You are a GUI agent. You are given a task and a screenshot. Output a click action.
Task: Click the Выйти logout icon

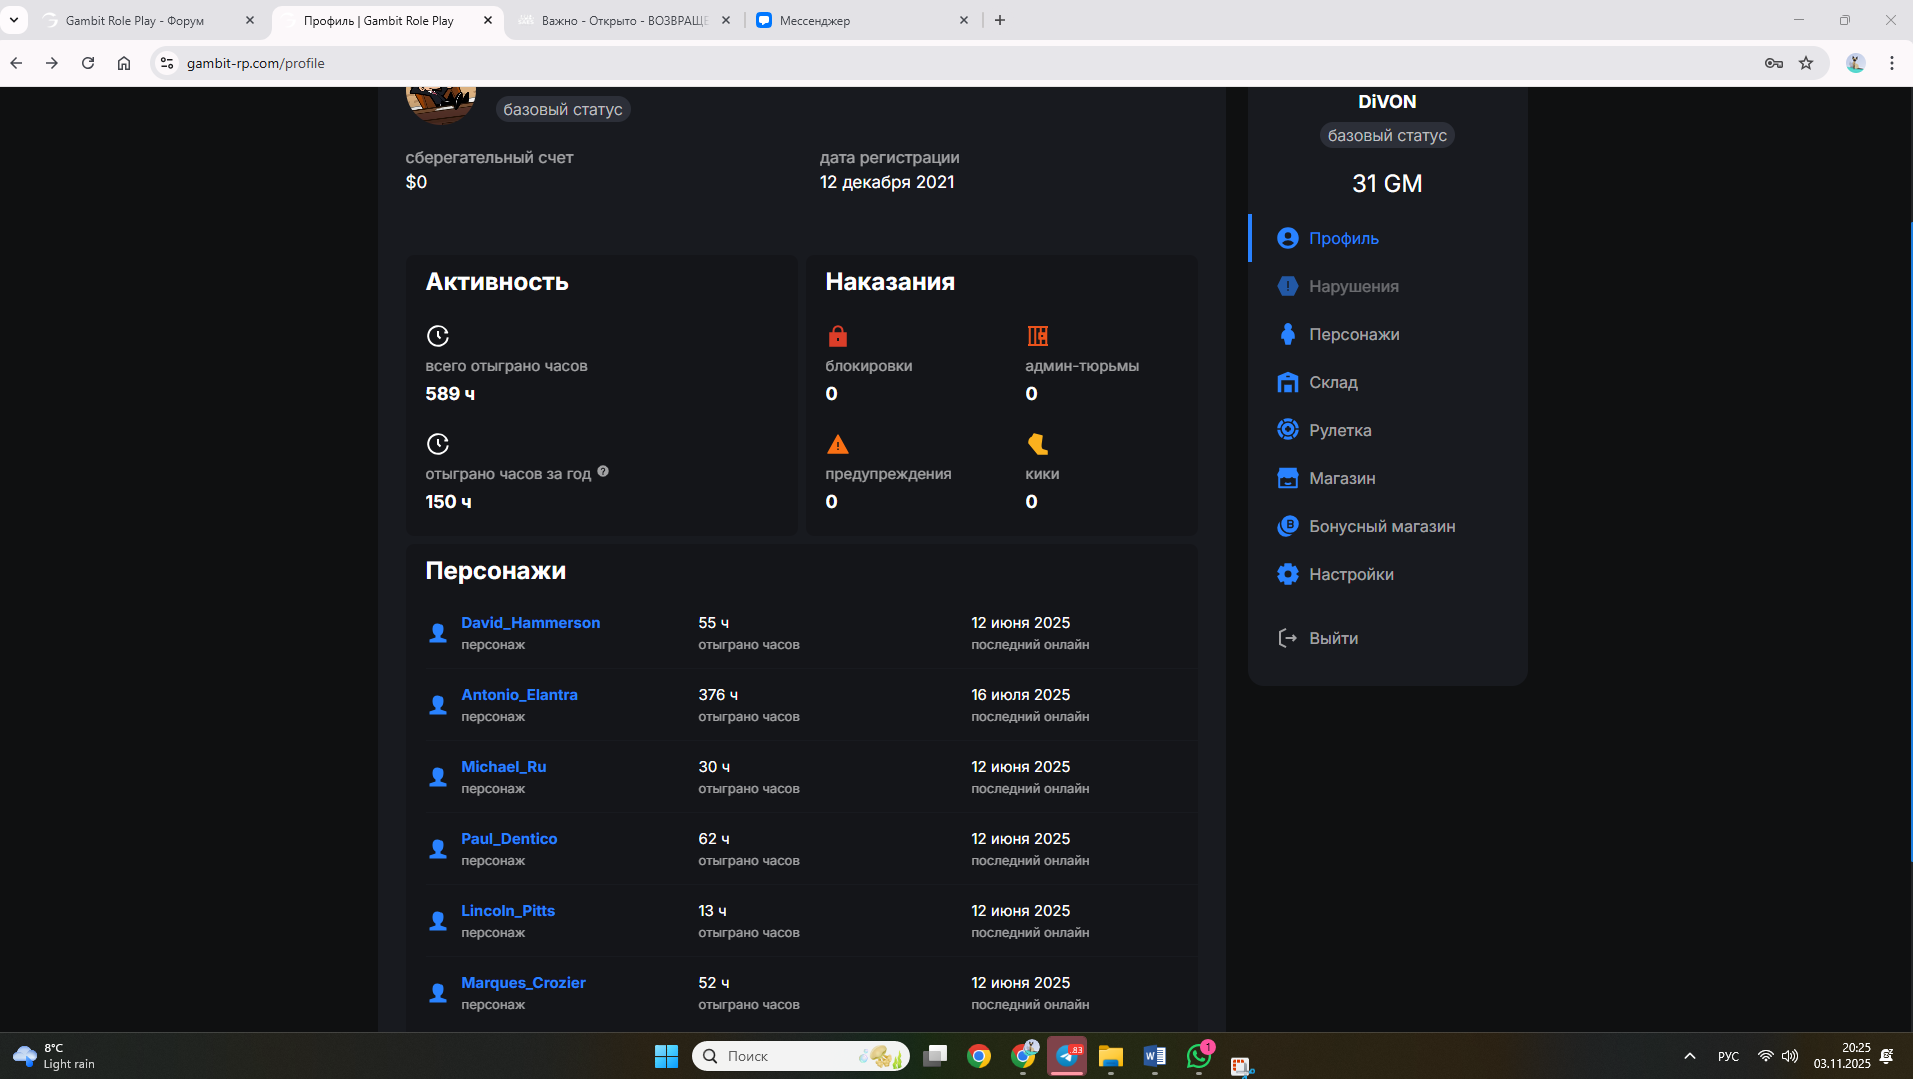(1287, 638)
